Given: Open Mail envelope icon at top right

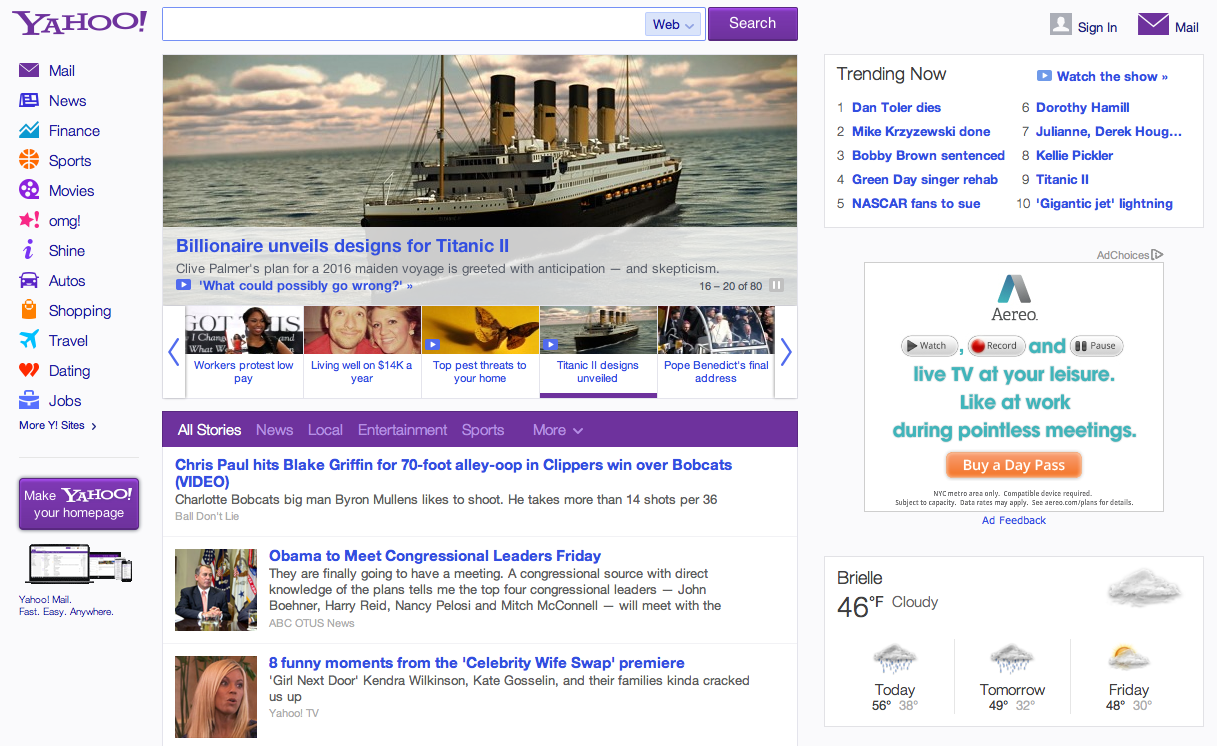Looking at the screenshot, I should (x=1153, y=25).
